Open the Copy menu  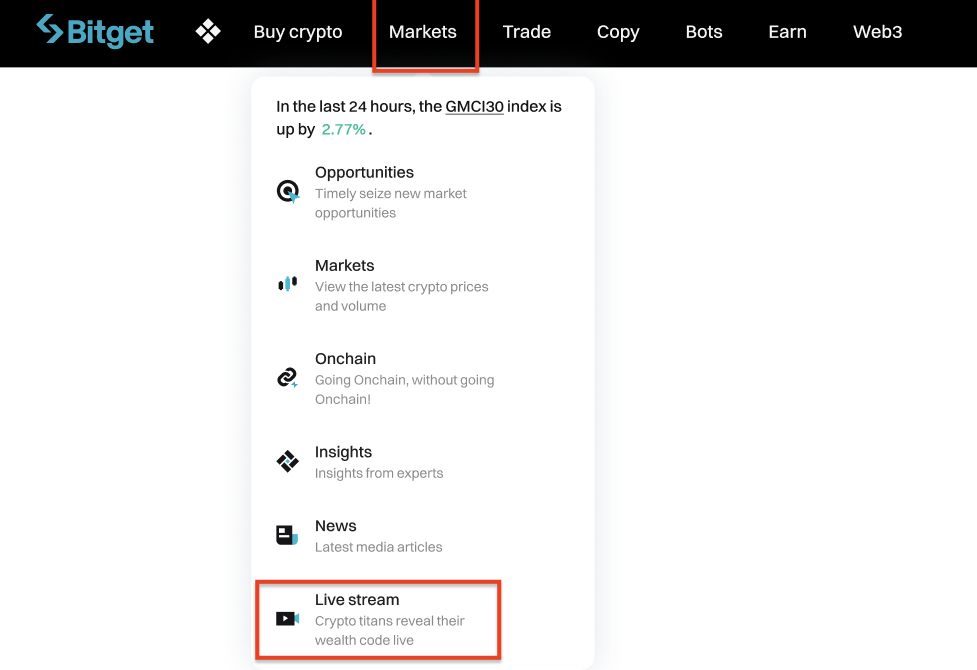click(x=618, y=32)
